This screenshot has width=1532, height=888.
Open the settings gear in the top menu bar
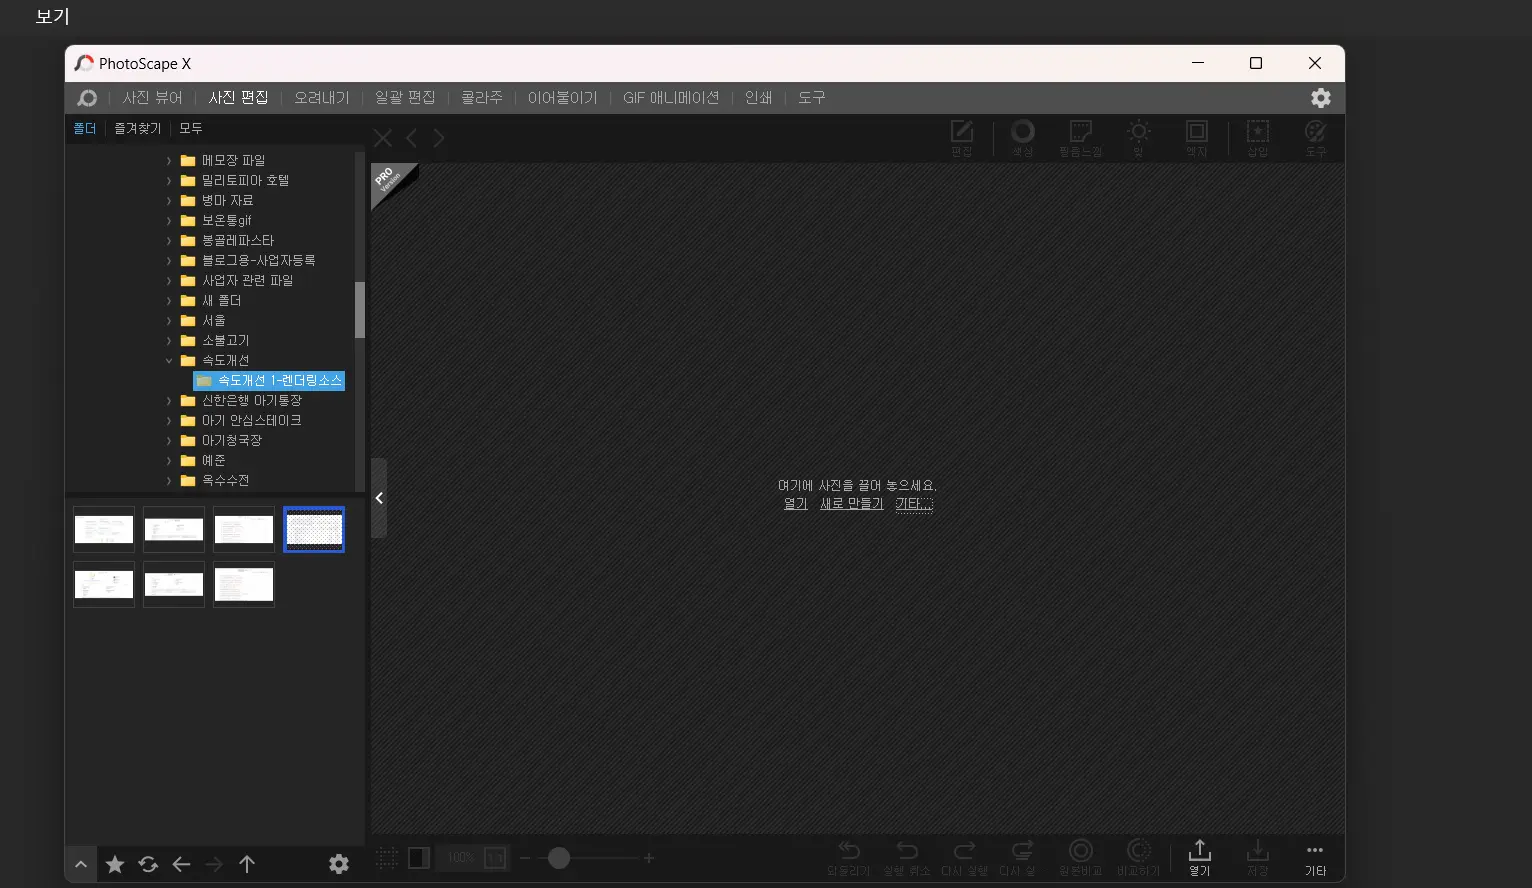[1321, 98]
